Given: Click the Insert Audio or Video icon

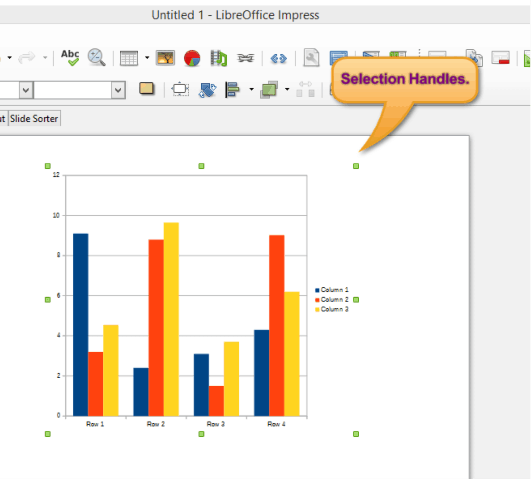Looking at the screenshot, I should pos(218,58).
